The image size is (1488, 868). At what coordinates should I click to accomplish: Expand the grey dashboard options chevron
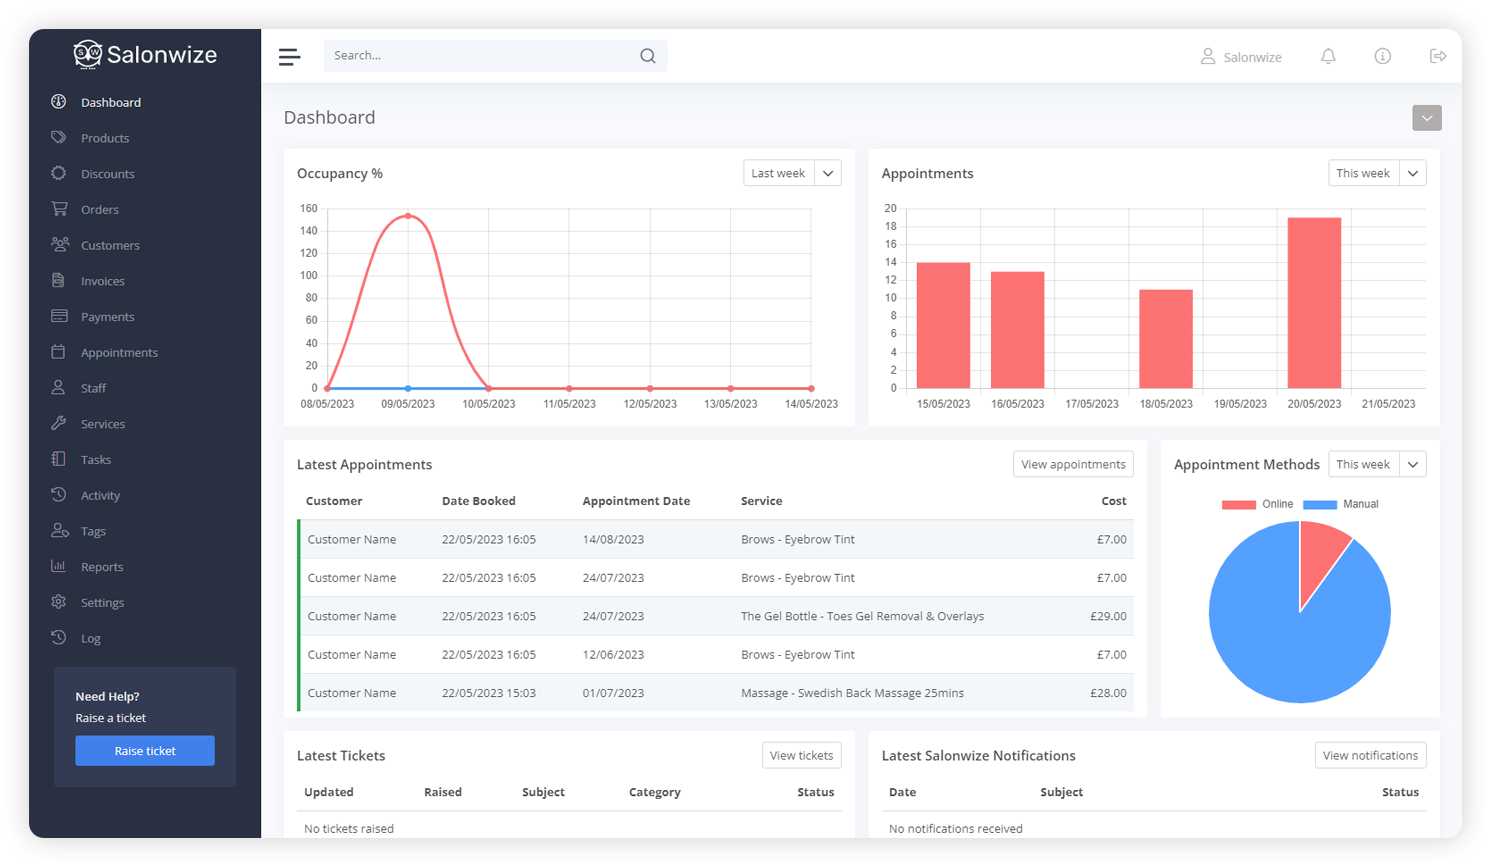[x=1426, y=118]
